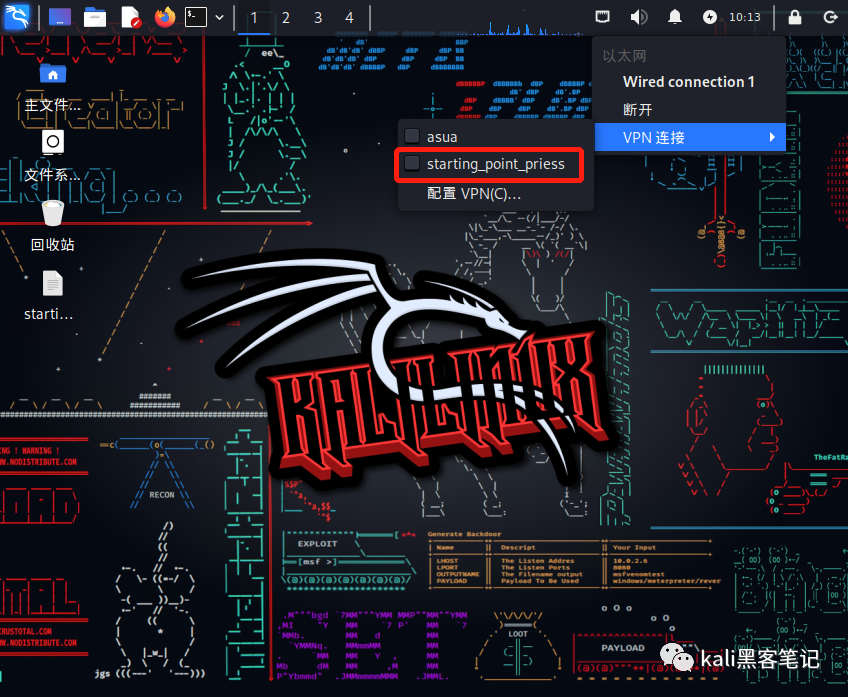Open the Kali applications menu

[x=18, y=16]
